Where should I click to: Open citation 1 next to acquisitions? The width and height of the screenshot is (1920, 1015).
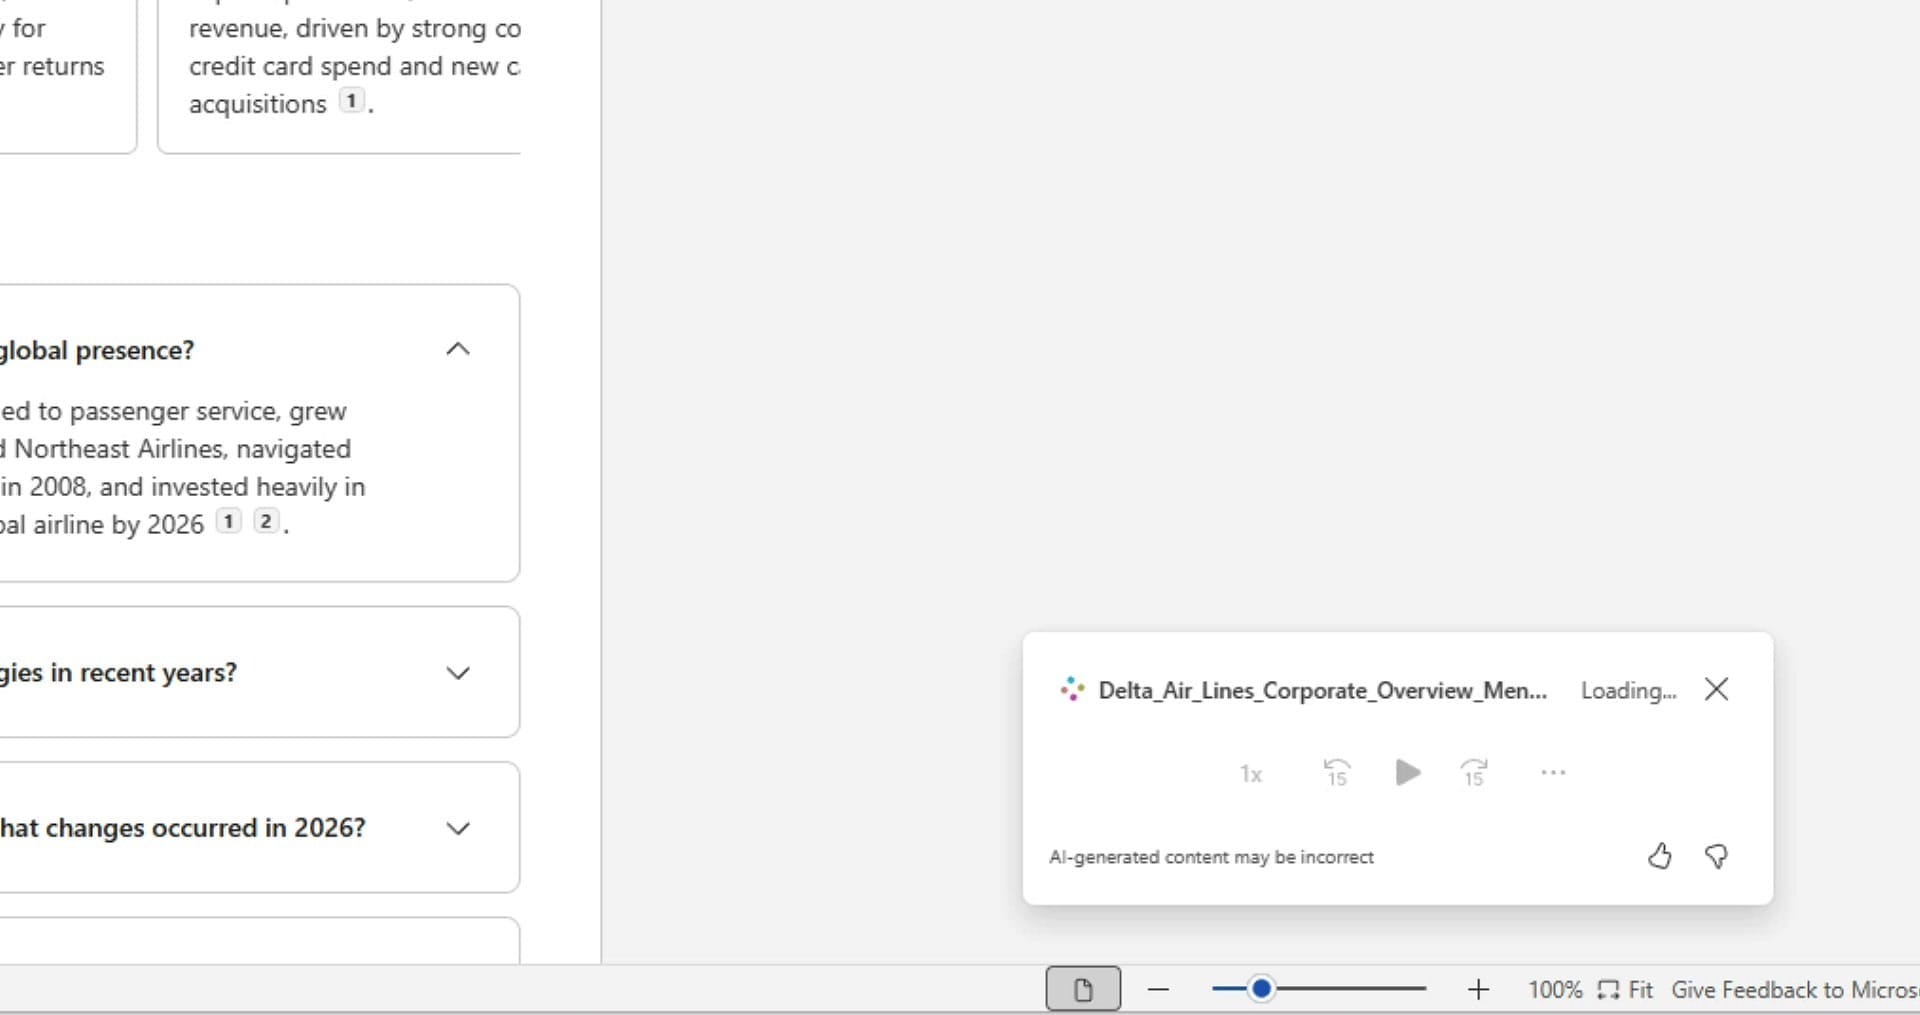(351, 101)
